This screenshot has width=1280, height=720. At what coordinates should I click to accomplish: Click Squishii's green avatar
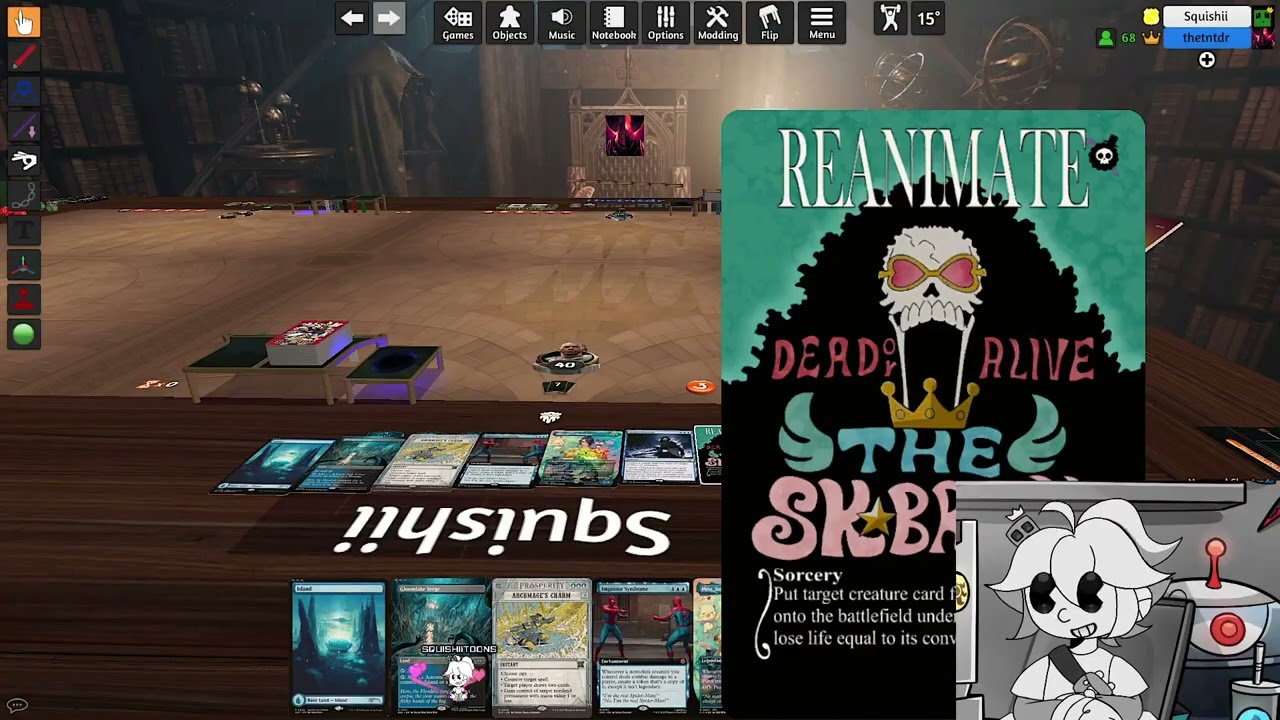[x=1261, y=16]
